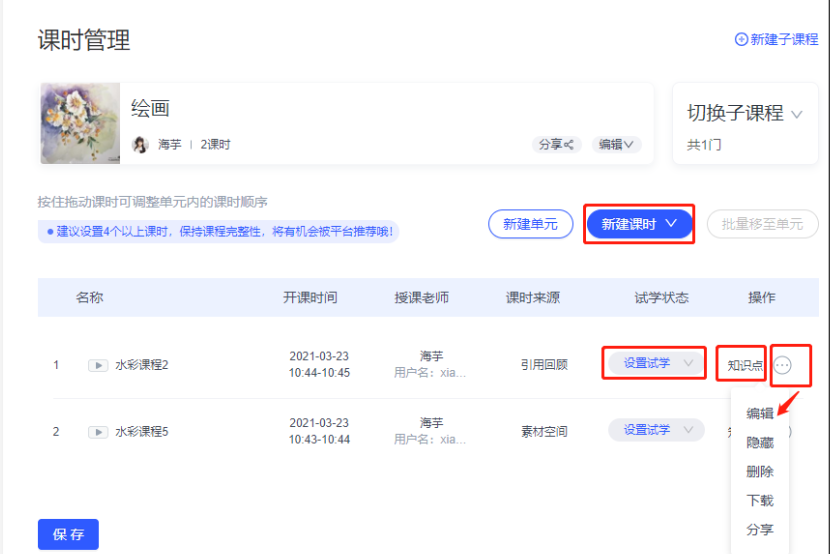Screen dimensions: 830x554
Task: Open the 新建课时 dropdown button
Action: 639,224
